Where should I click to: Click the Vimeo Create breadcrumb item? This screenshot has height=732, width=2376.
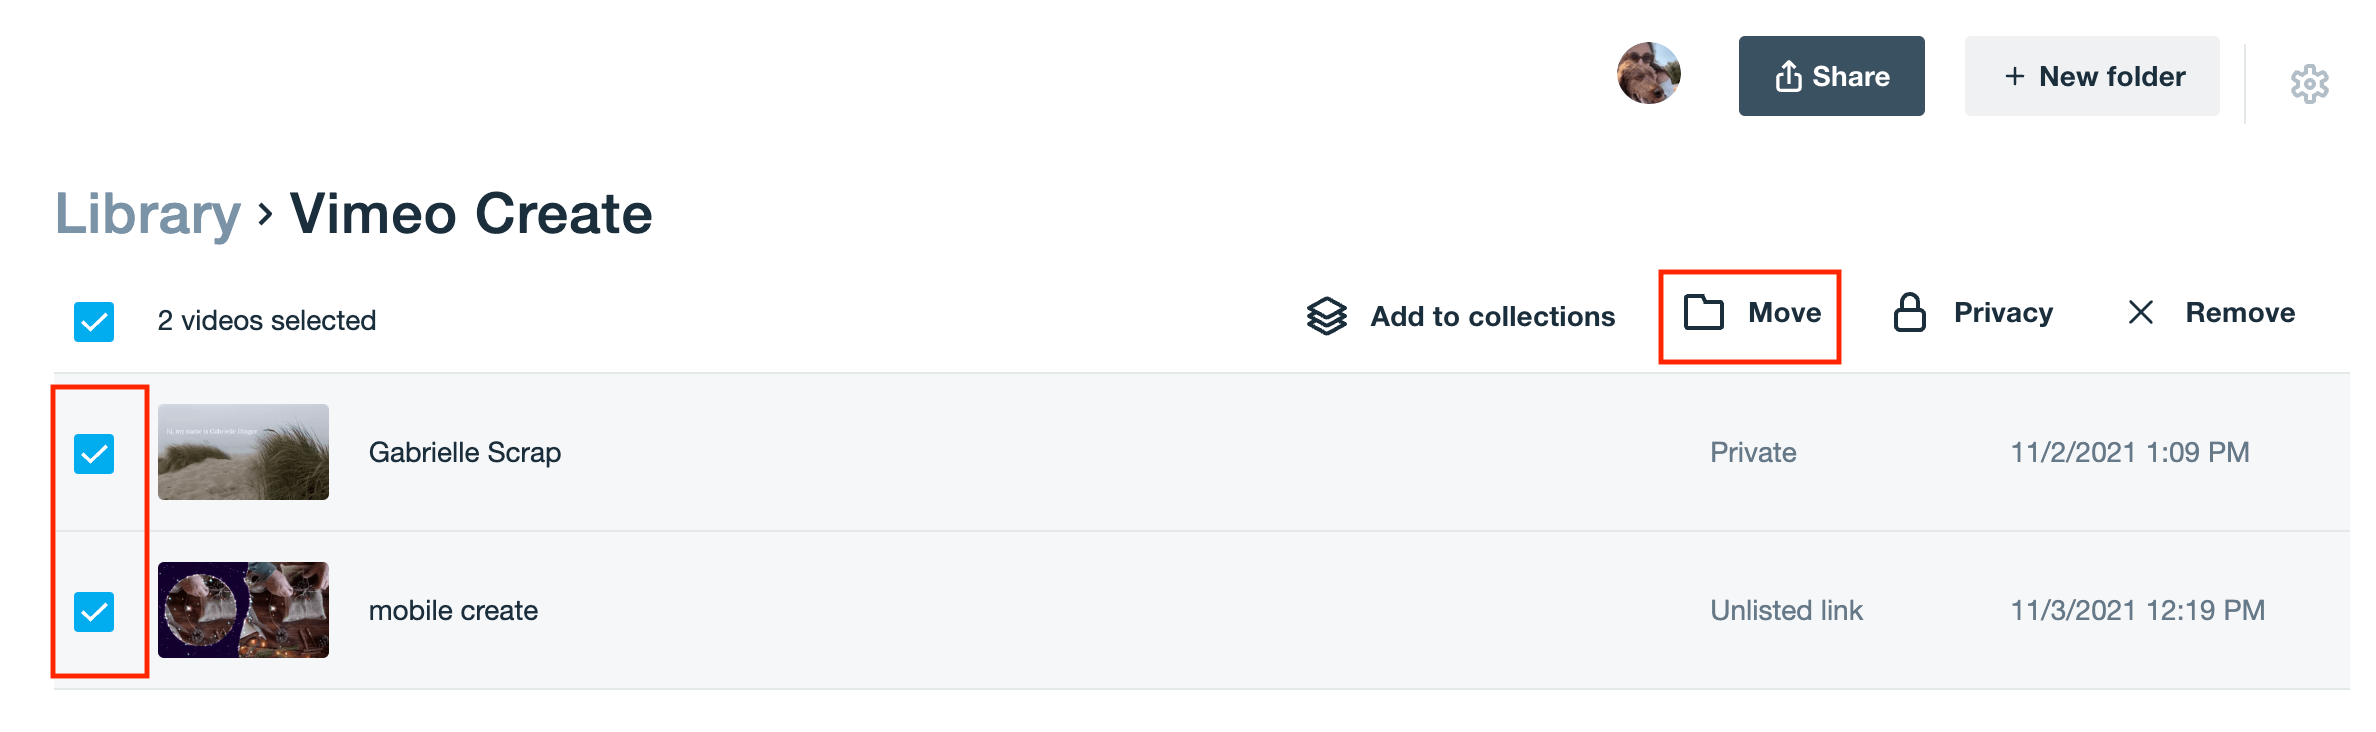[470, 212]
